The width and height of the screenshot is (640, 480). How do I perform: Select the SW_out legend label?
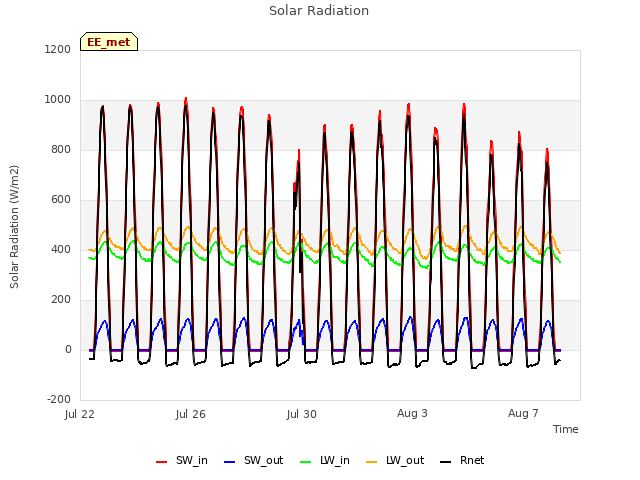click(x=263, y=461)
